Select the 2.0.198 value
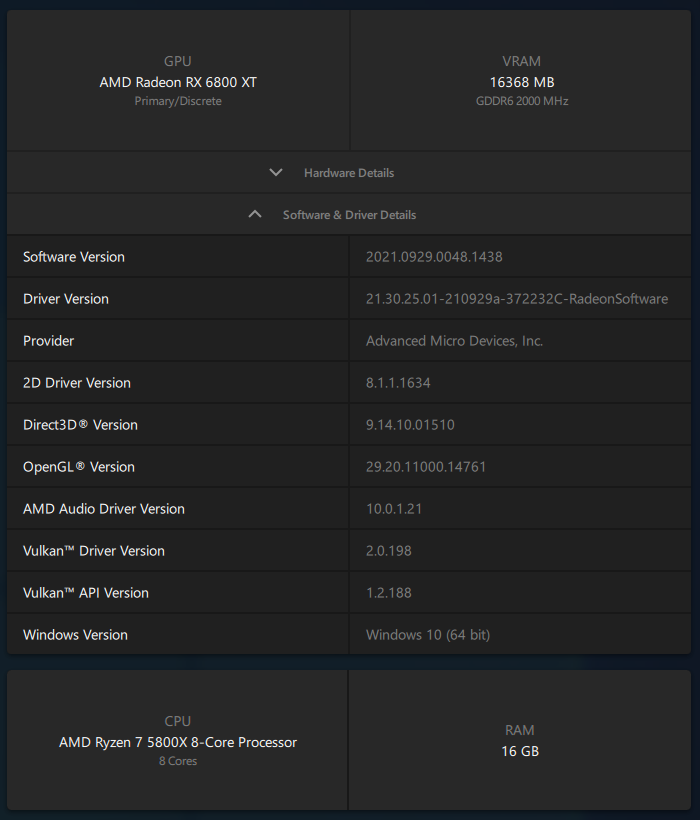This screenshot has width=700, height=820. point(388,551)
